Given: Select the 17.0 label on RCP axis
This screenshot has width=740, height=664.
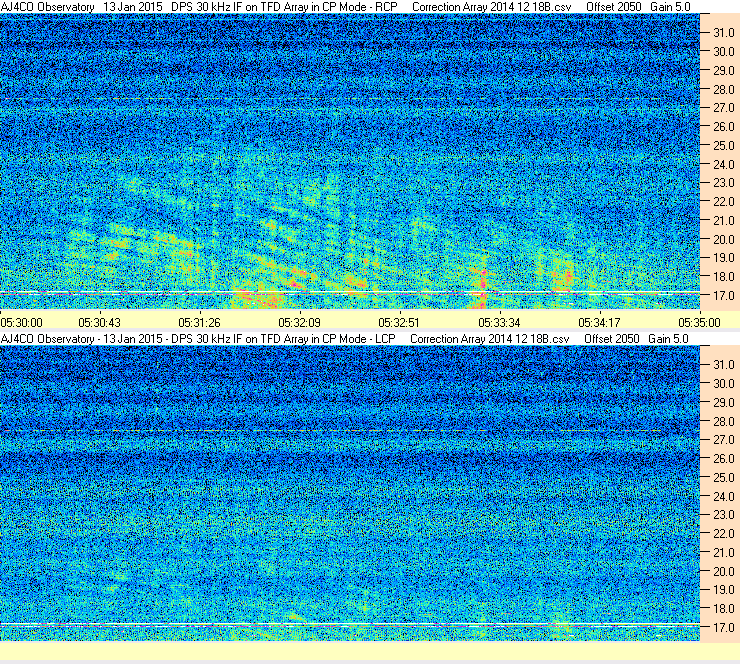Looking at the screenshot, I should point(724,295).
